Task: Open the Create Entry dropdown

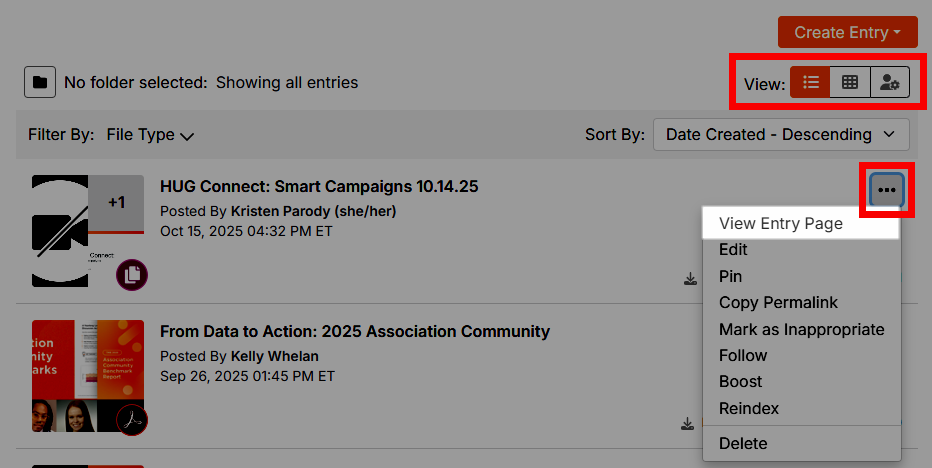Action: pyautogui.click(x=847, y=32)
